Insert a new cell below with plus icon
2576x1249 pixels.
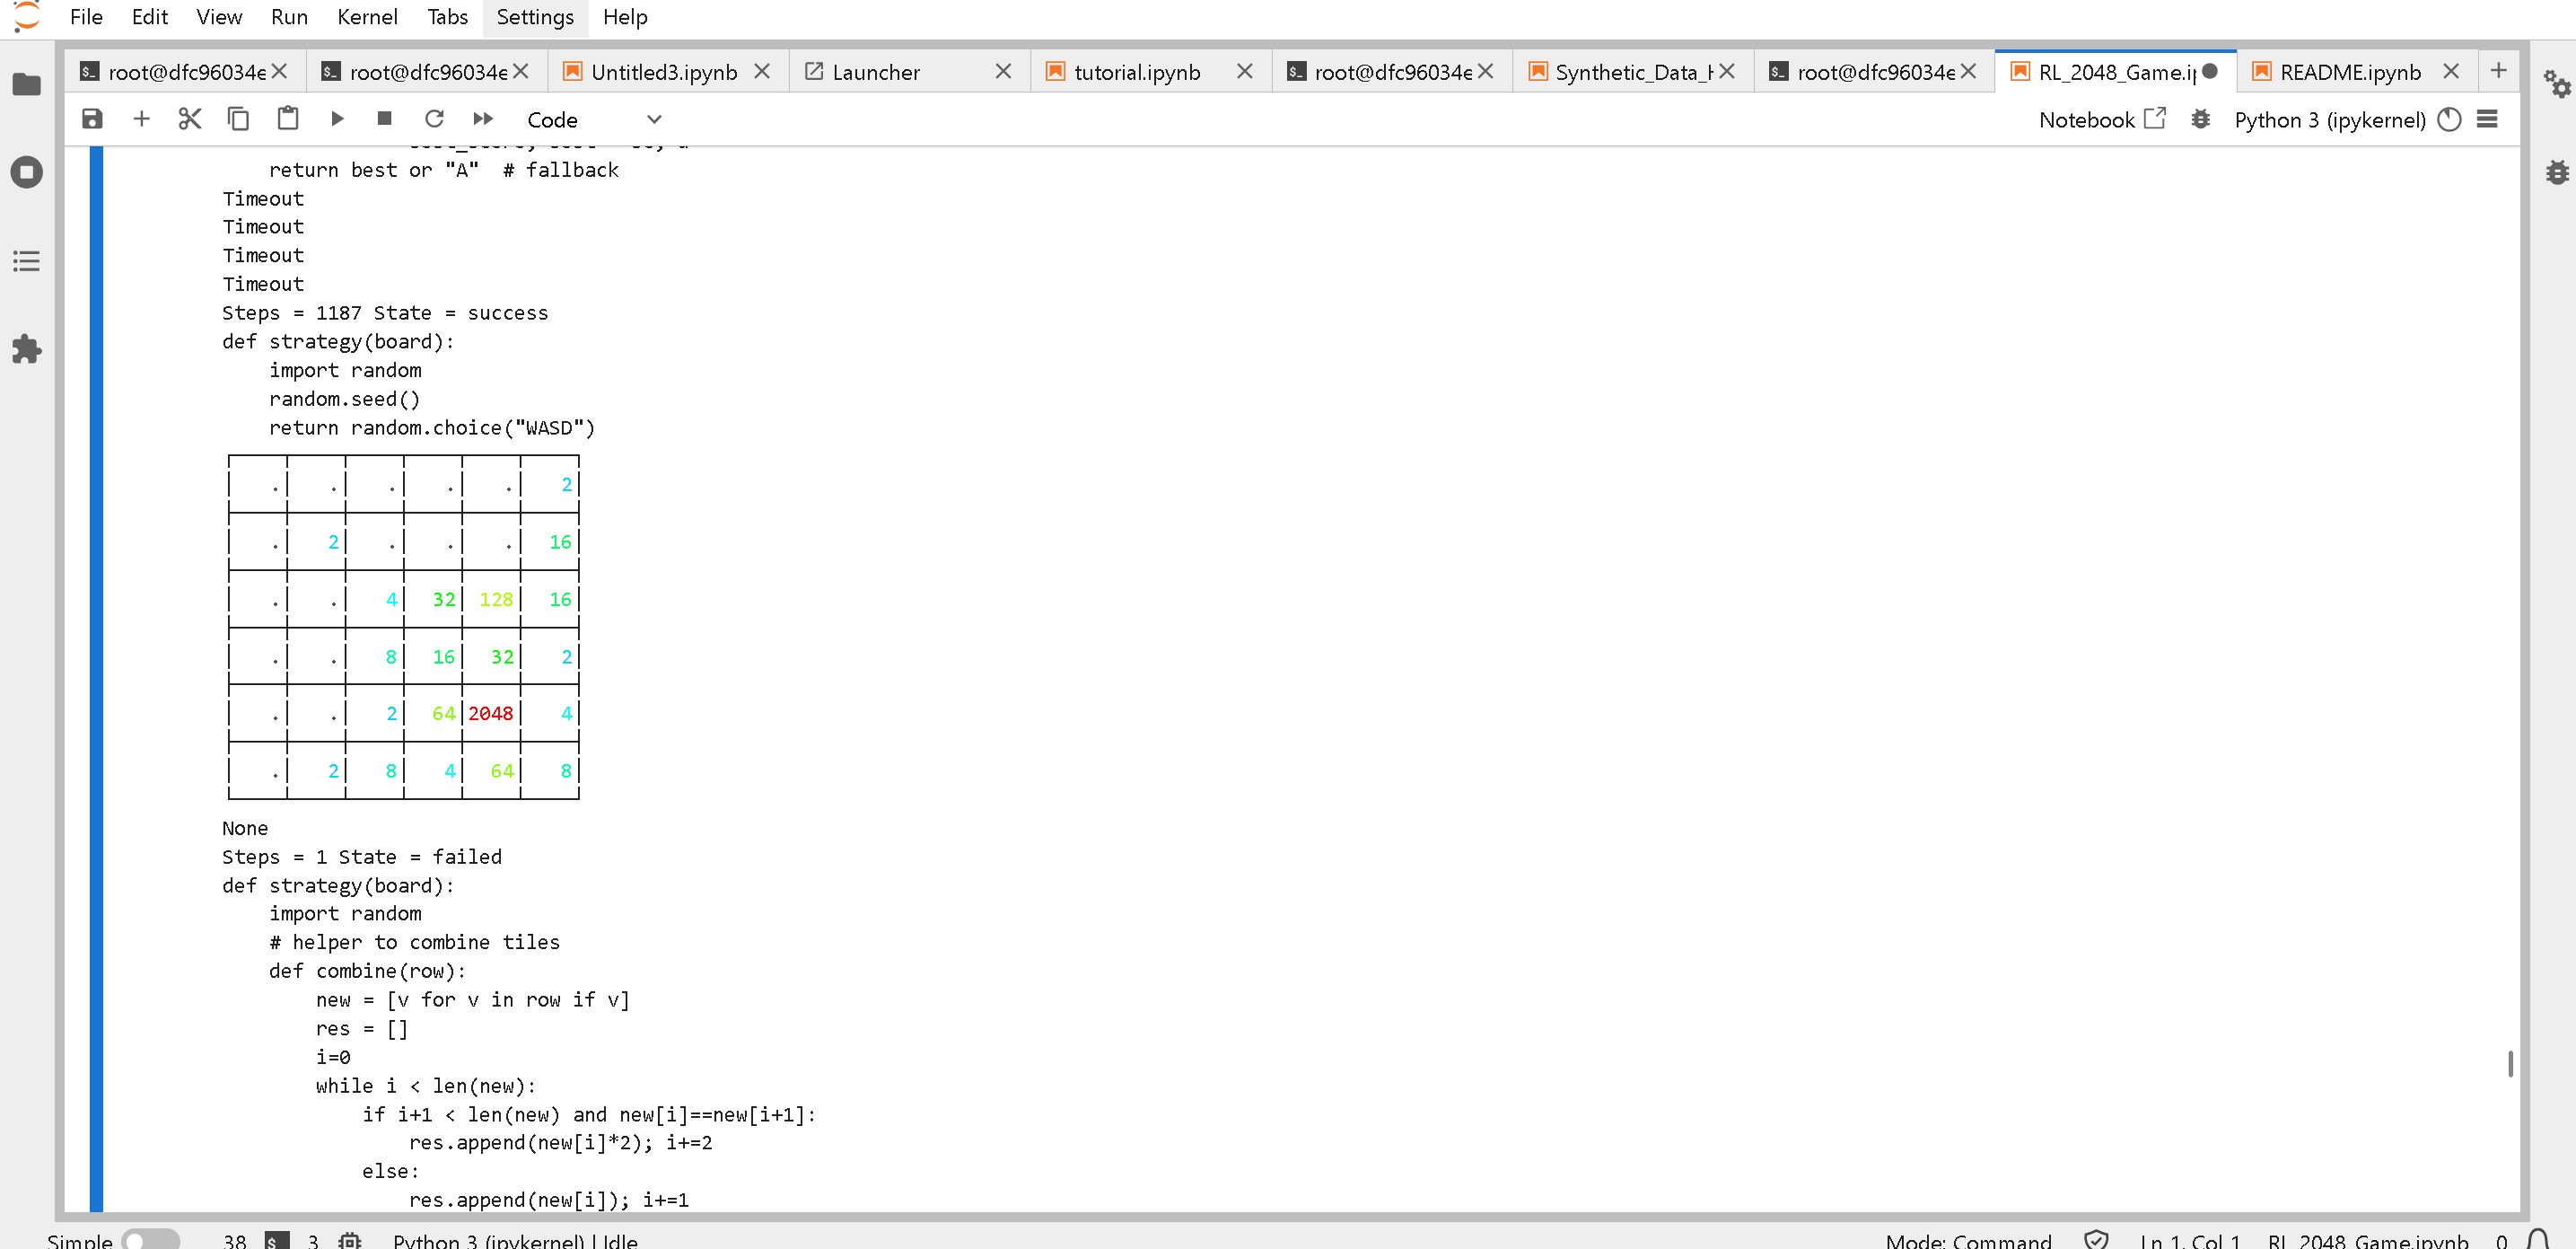coord(141,119)
